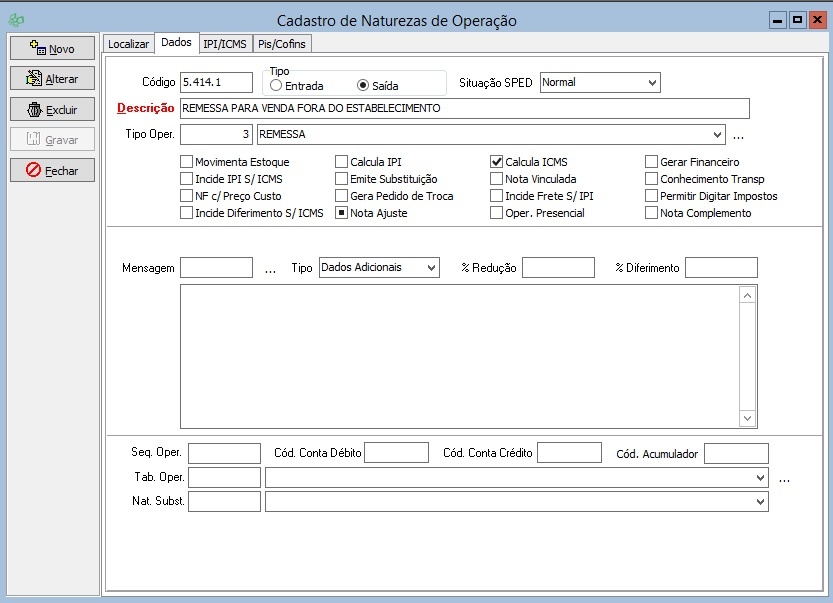Screen dimensions: 833x603
Task: Go to the Pis/Cofins tab
Action: 282,44
